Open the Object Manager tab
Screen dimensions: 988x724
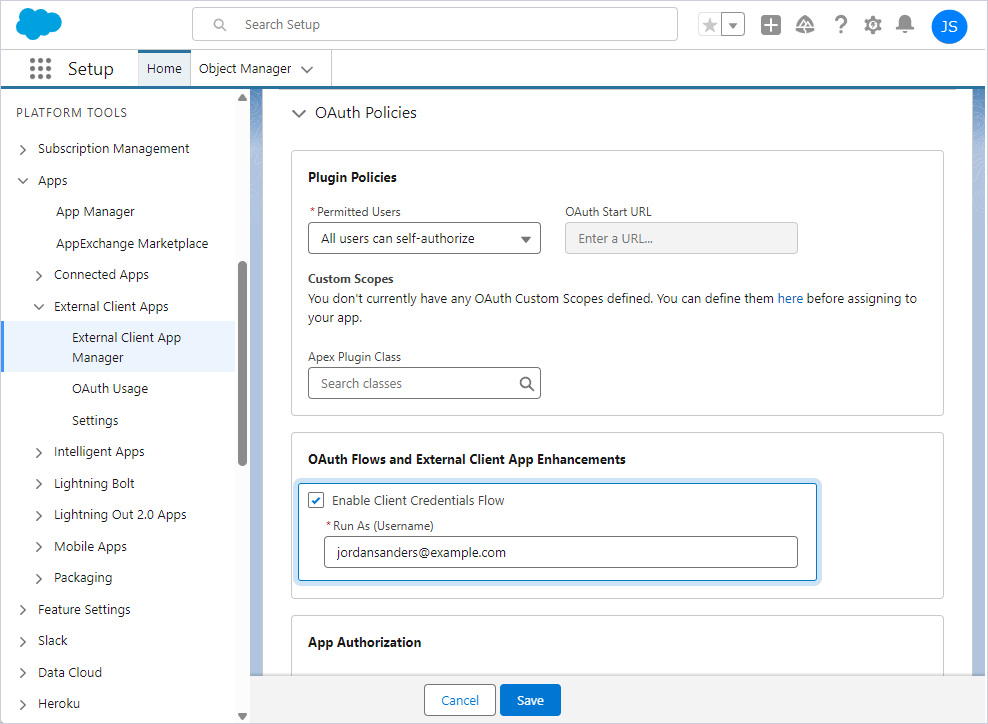click(x=245, y=68)
